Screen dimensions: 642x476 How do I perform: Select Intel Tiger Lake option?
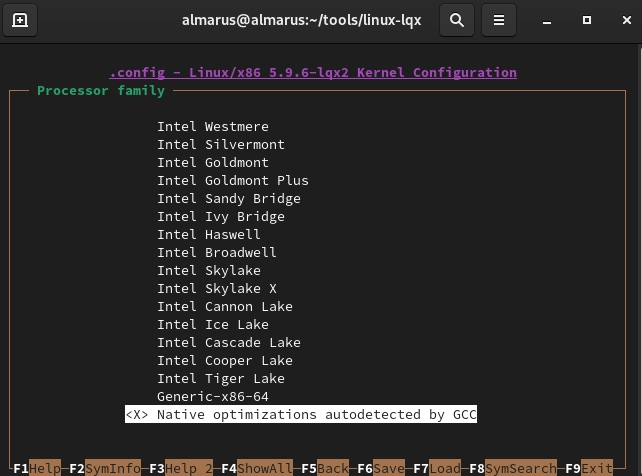click(221, 379)
